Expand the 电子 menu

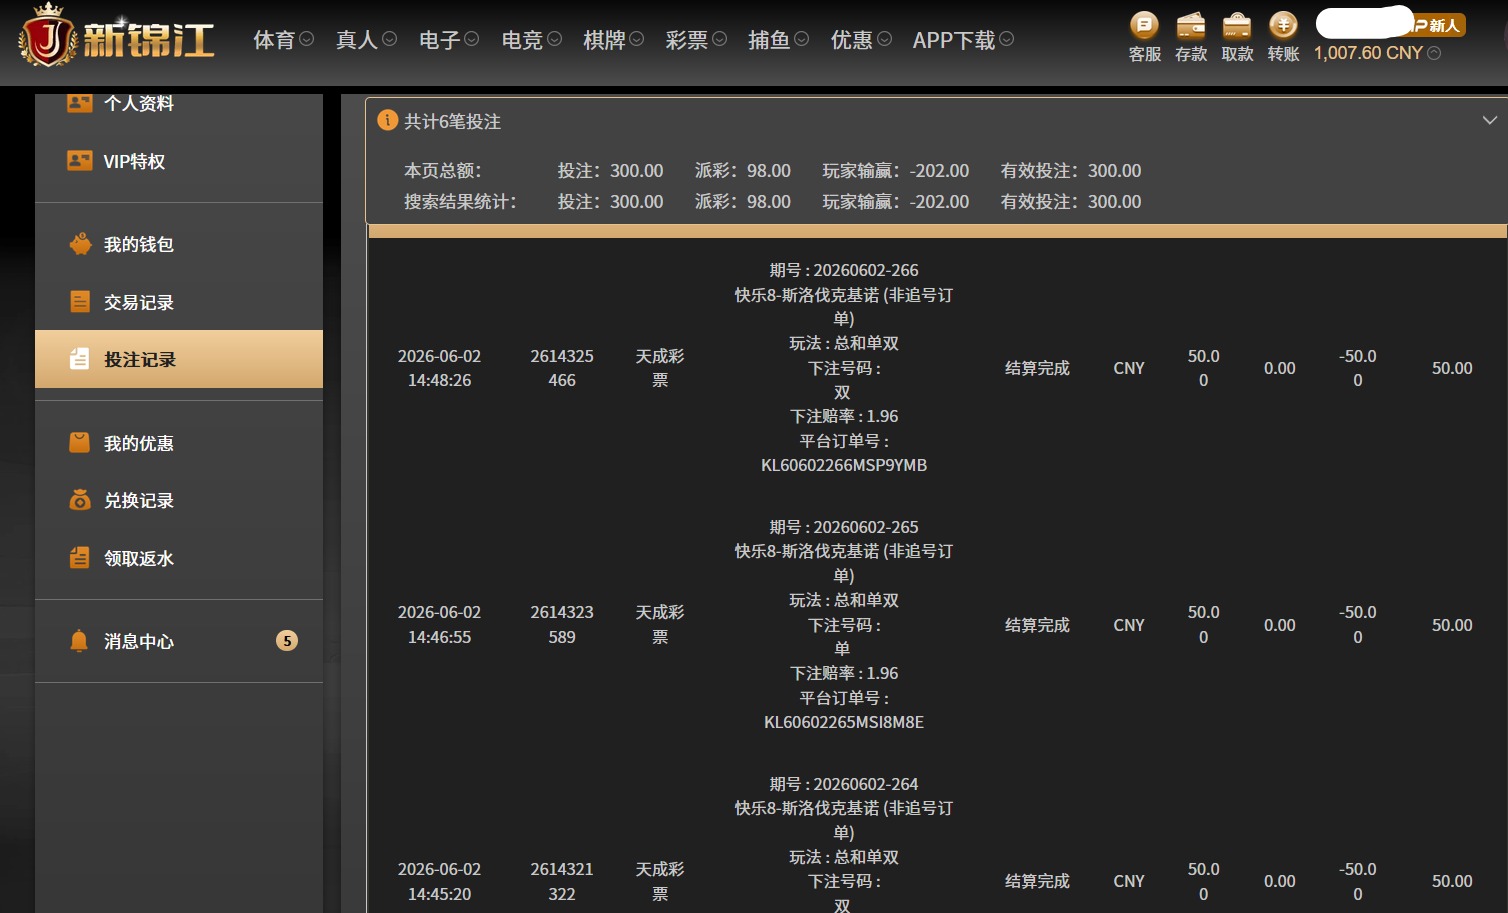click(x=449, y=40)
